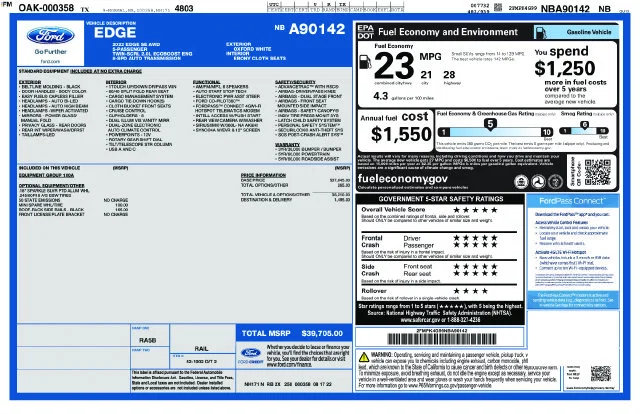The image size is (640, 414).
Task: Click the 10 'Best' end of fuel economy scale
Action: click(547, 132)
